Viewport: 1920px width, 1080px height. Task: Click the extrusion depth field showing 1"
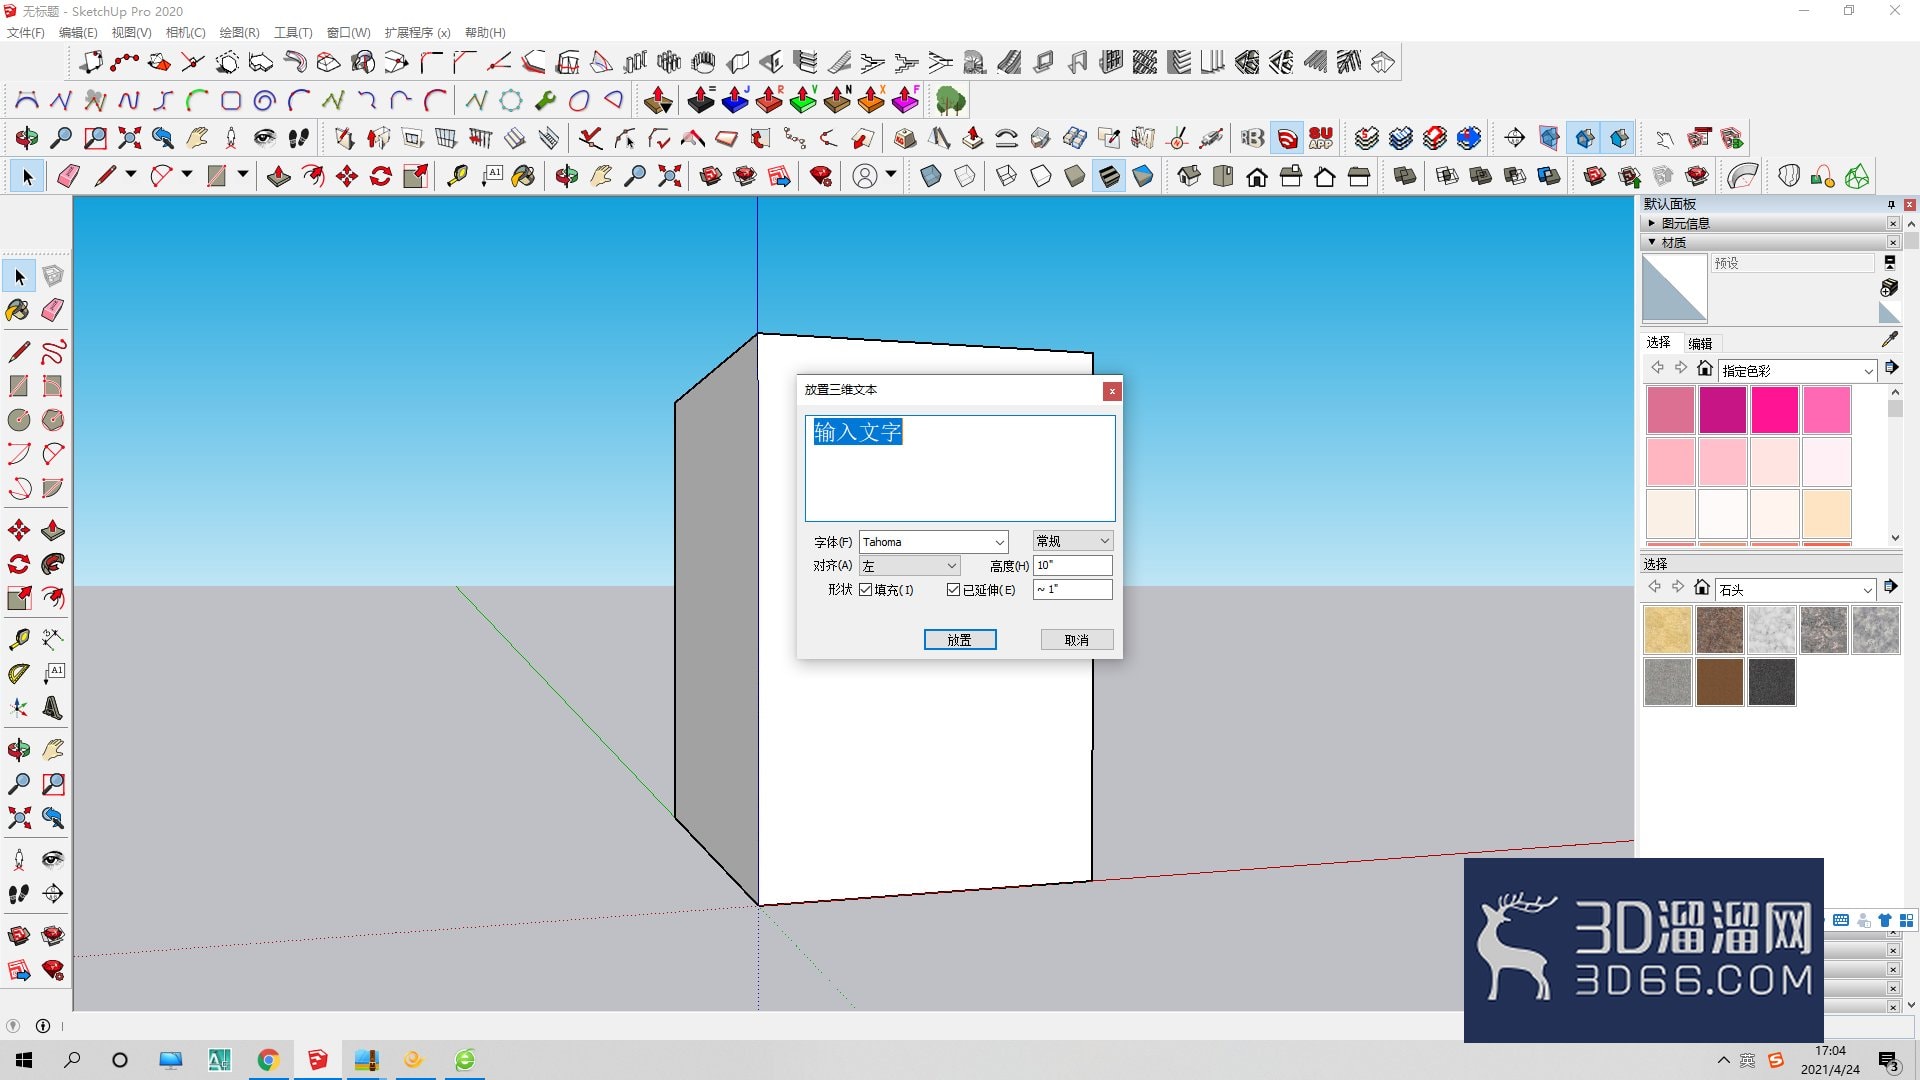(1072, 589)
